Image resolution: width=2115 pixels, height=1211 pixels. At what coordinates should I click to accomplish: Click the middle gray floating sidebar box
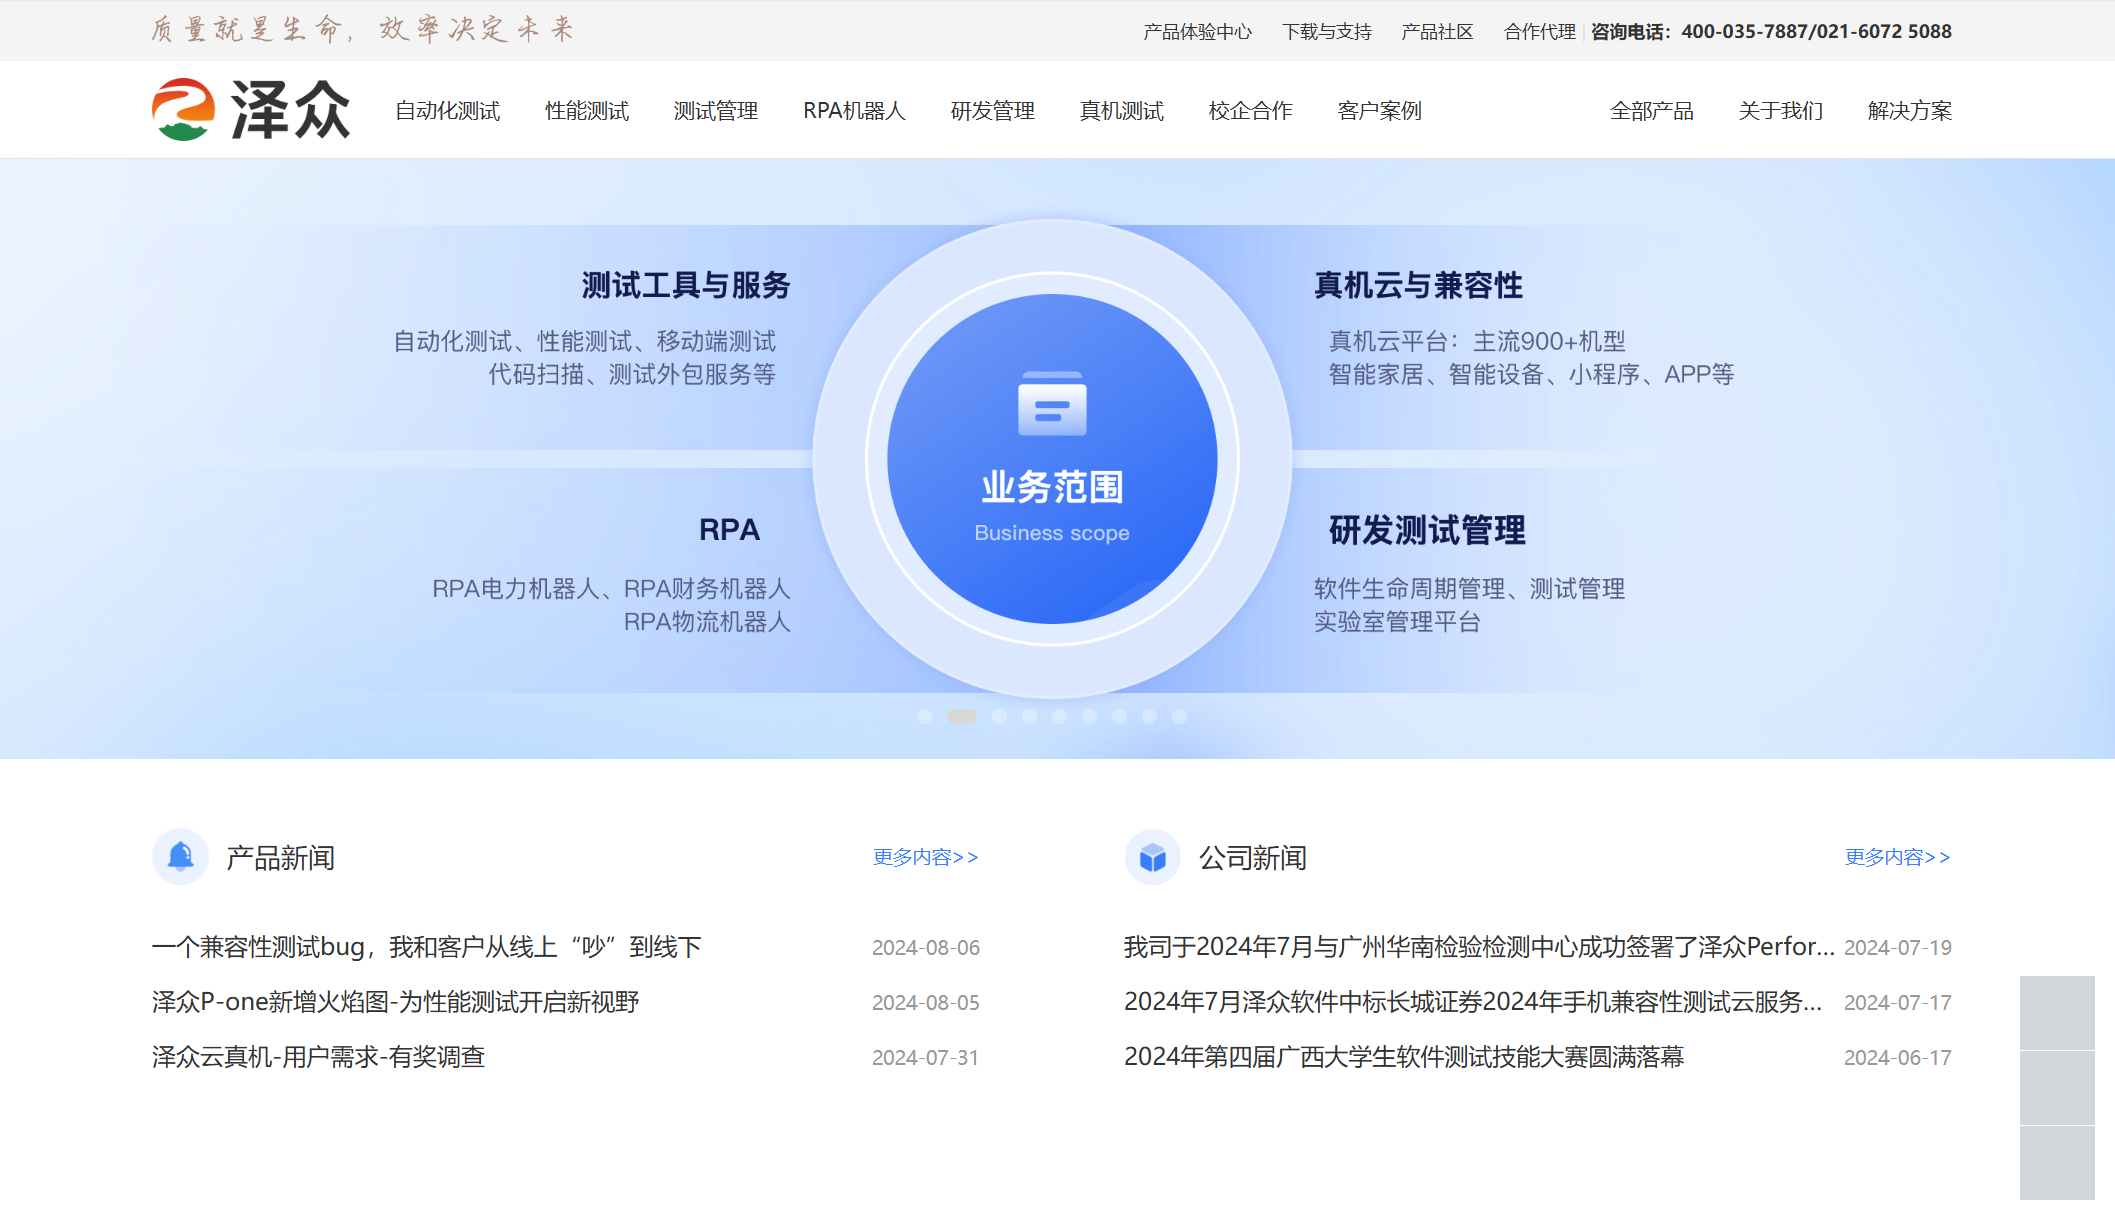tap(2056, 1087)
